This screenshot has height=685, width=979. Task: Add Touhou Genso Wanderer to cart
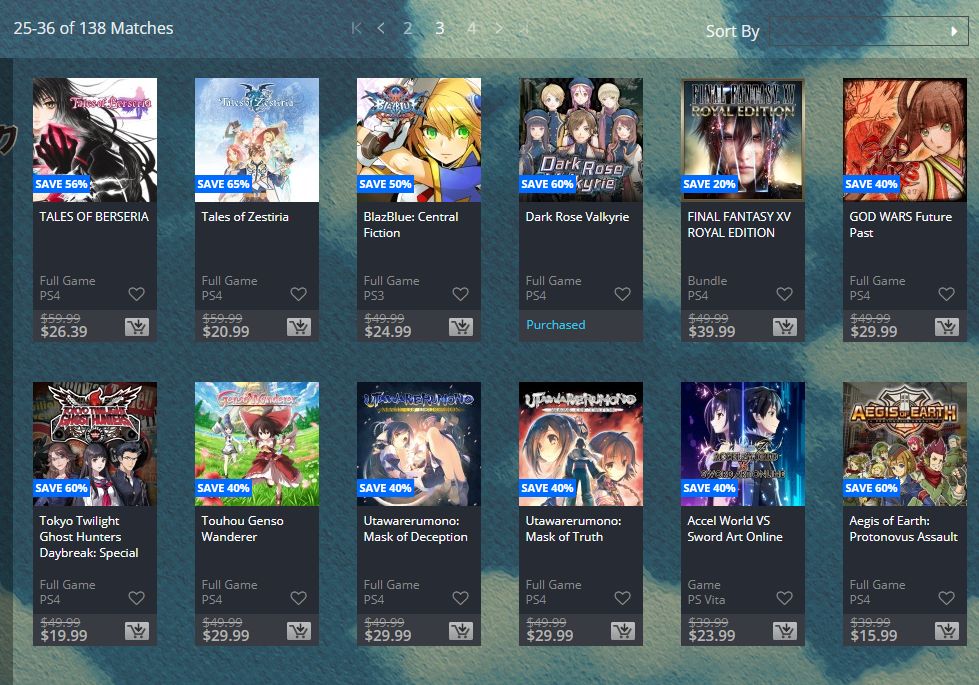(x=298, y=631)
